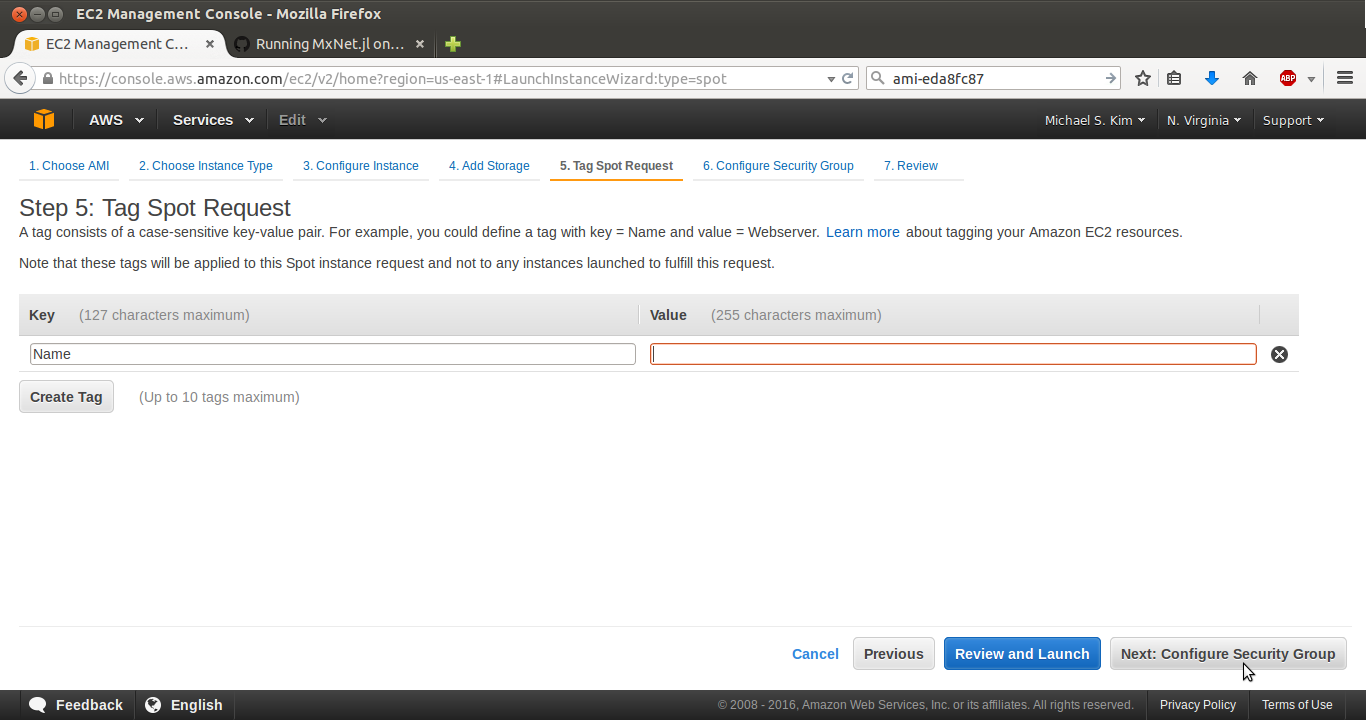Go to the Firefox home page icon
This screenshot has height=720, width=1366.
tap(1249, 78)
